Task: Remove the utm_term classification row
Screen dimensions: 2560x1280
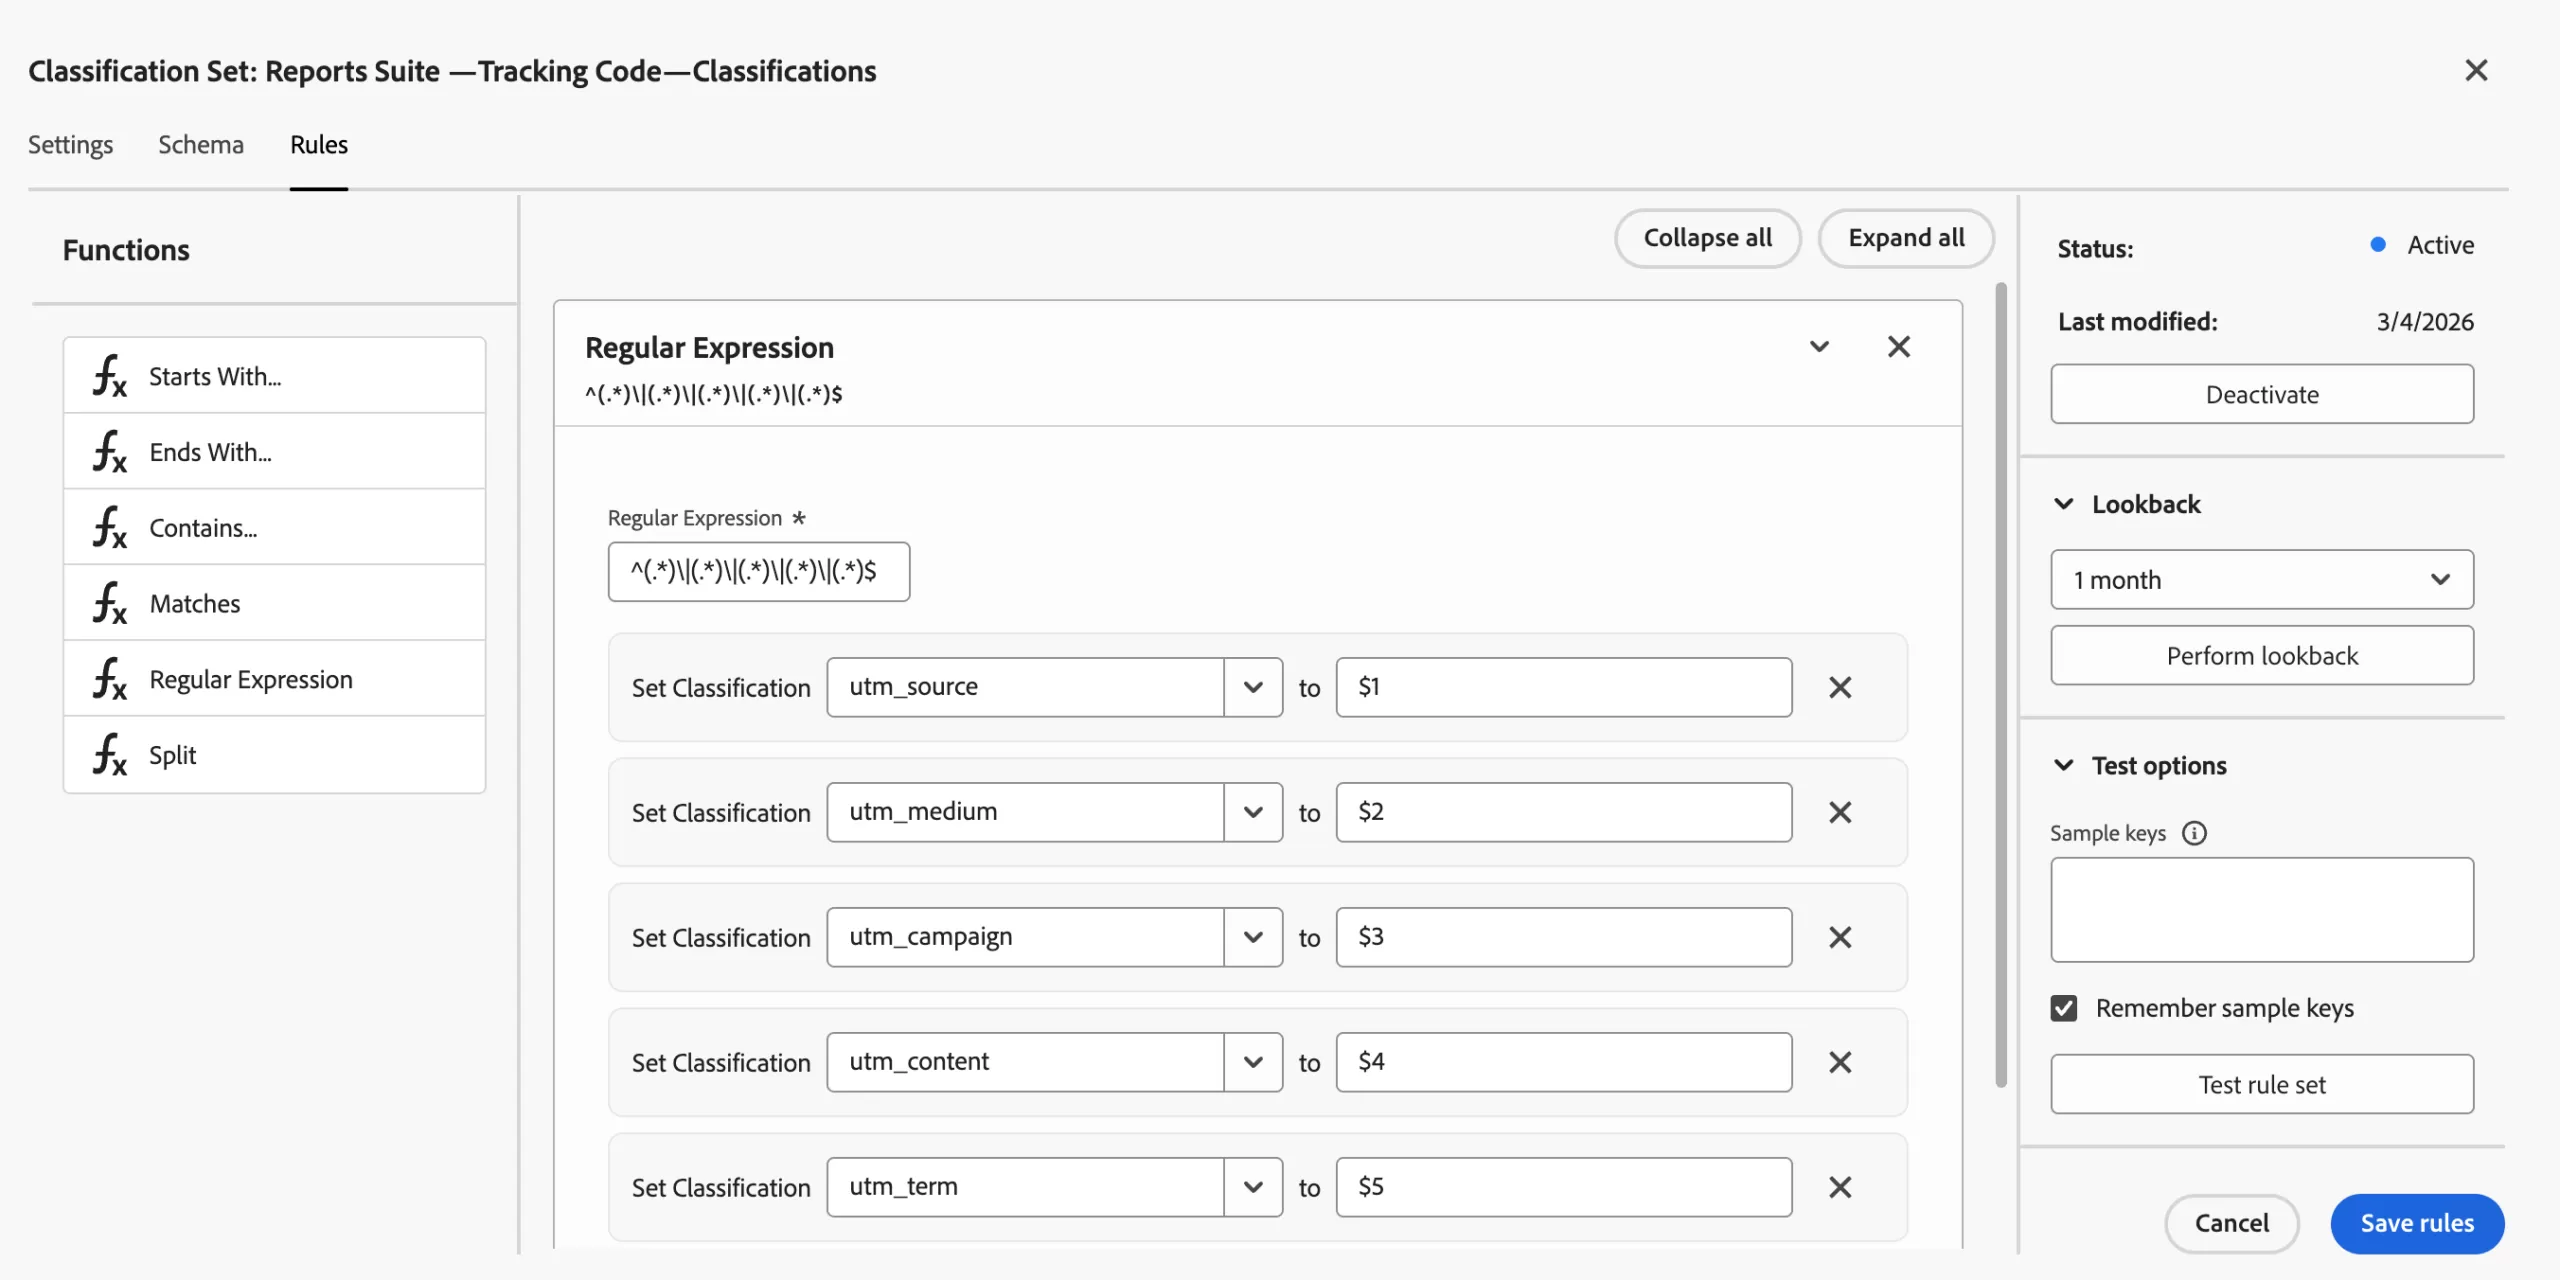Action: tap(1839, 1187)
